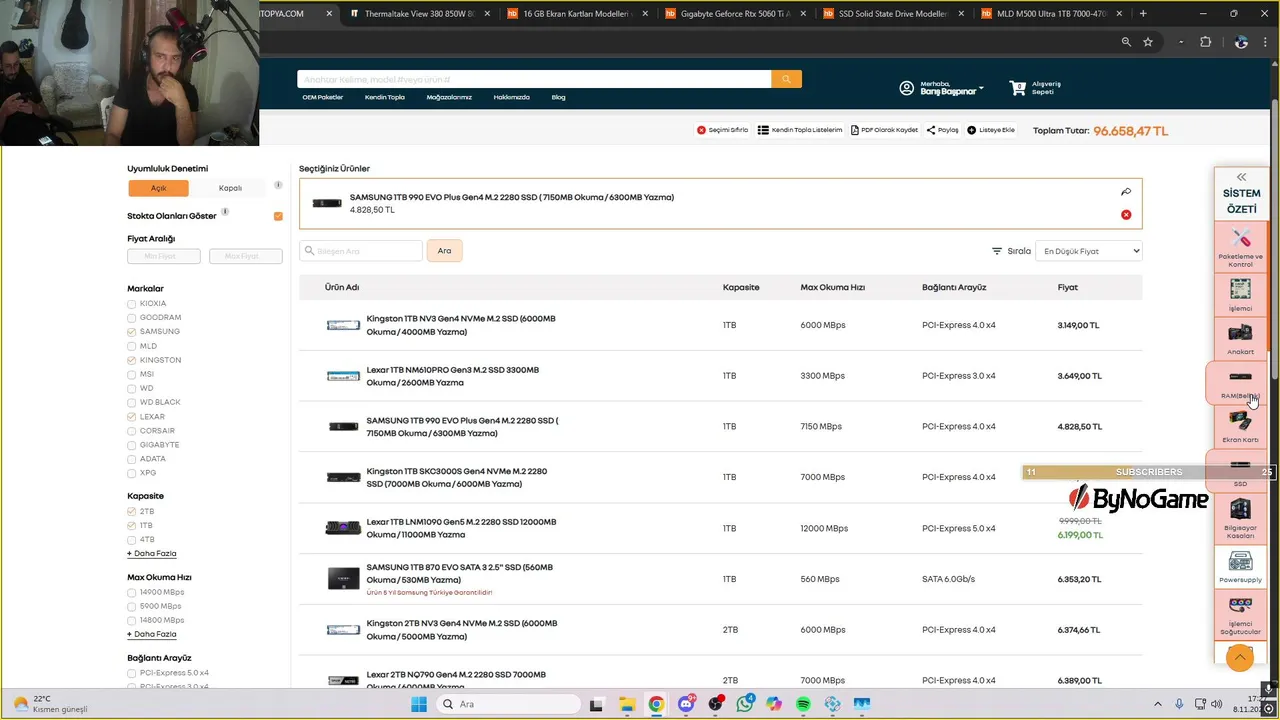Switch to MLD M500 Ultra 1TB tab
The image size is (1280, 720).
[1050, 14]
